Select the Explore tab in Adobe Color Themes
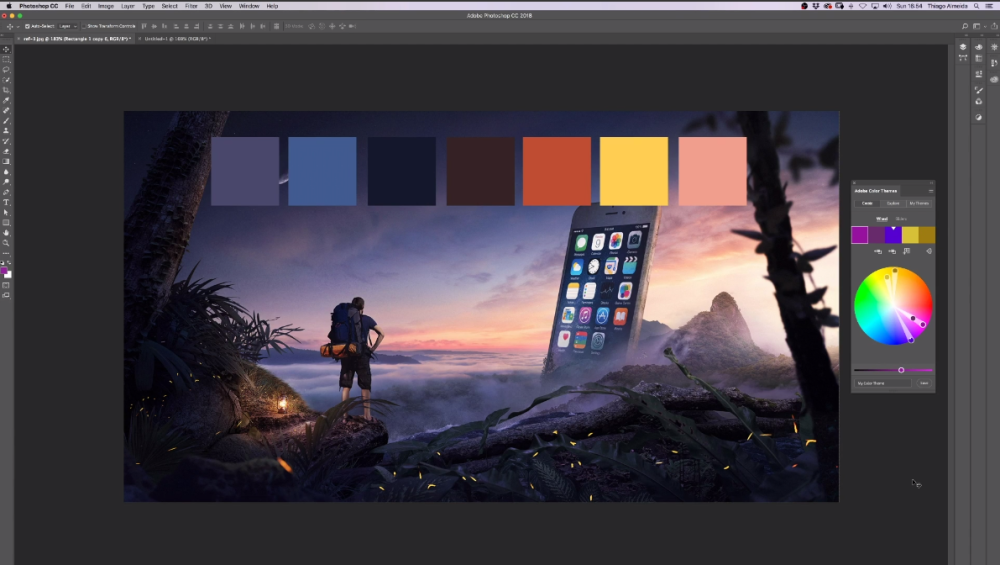This screenshot has width=1000, height=565. point(893,203)
